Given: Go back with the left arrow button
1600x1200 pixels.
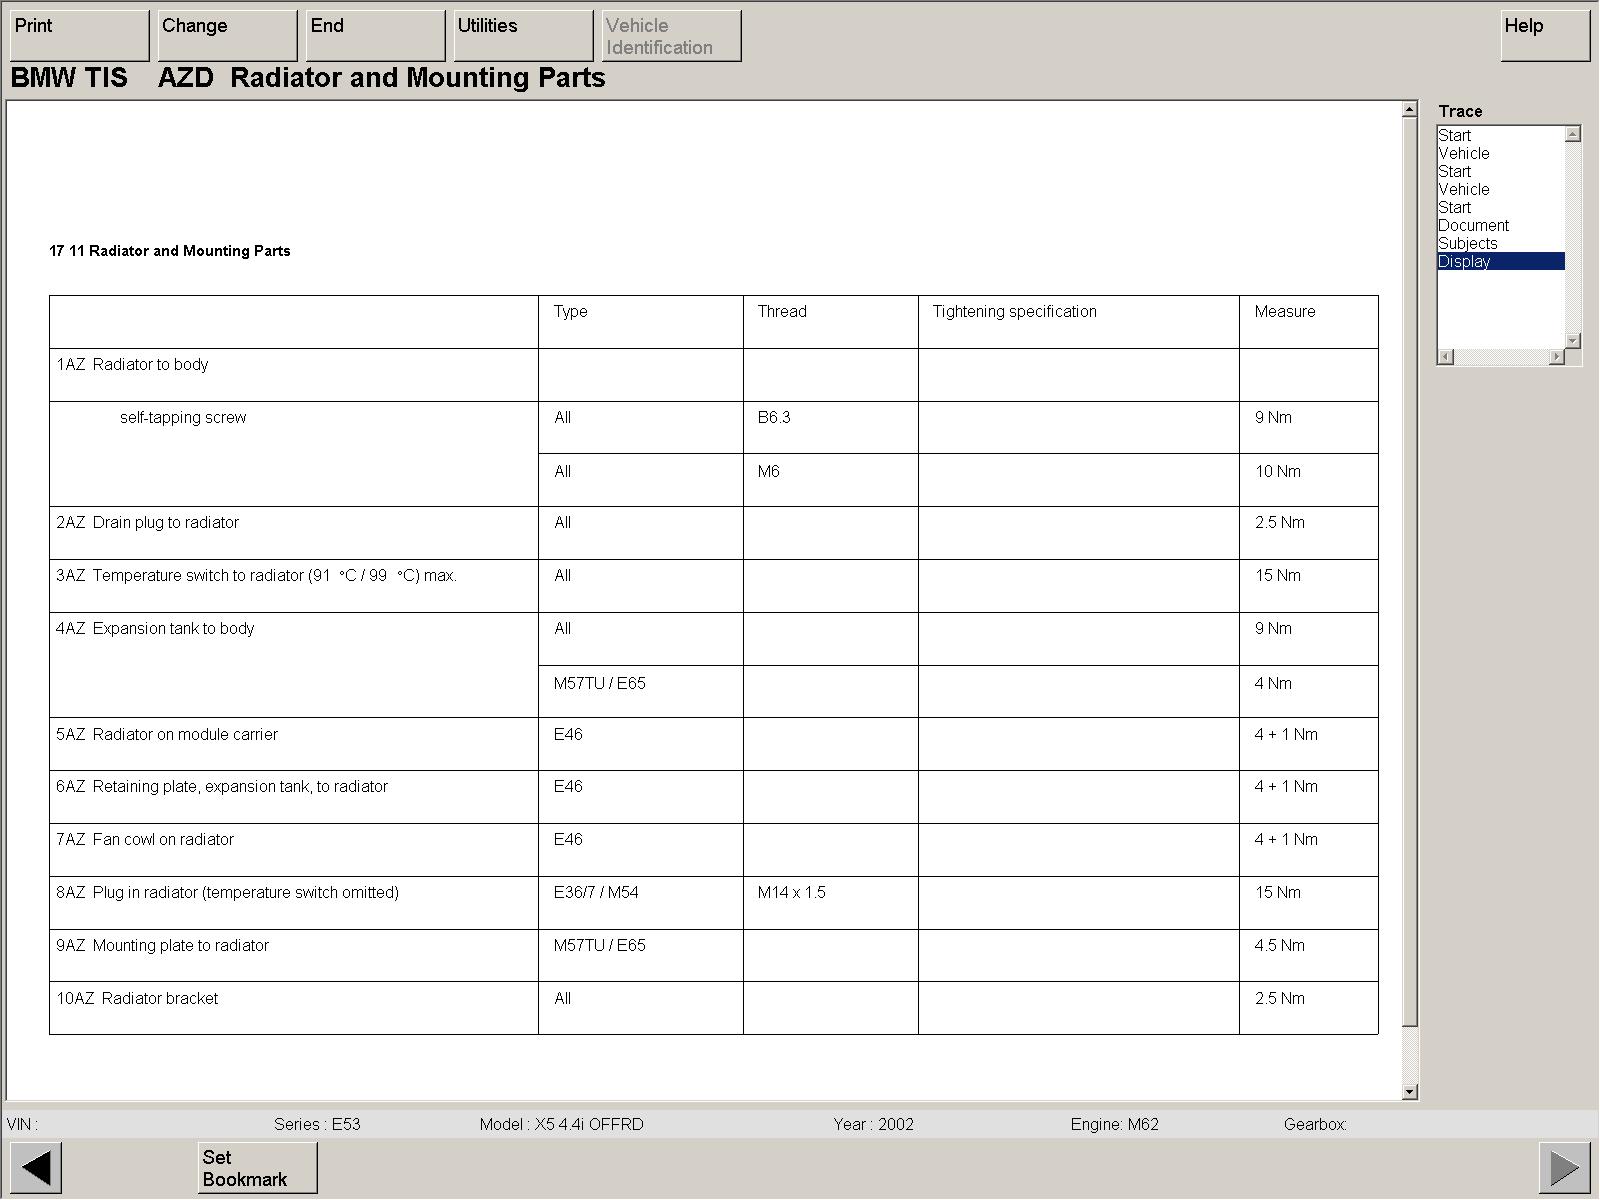Looking at the screenshot, I should 36,1167.
